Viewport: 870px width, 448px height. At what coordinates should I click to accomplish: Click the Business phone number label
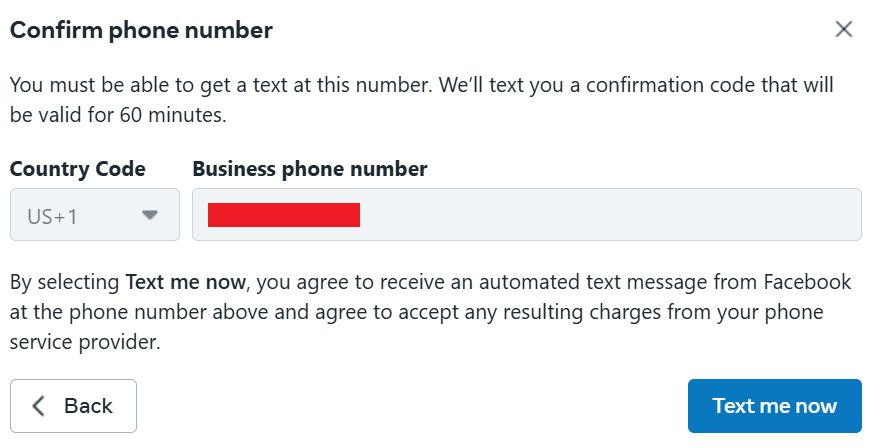310,169
